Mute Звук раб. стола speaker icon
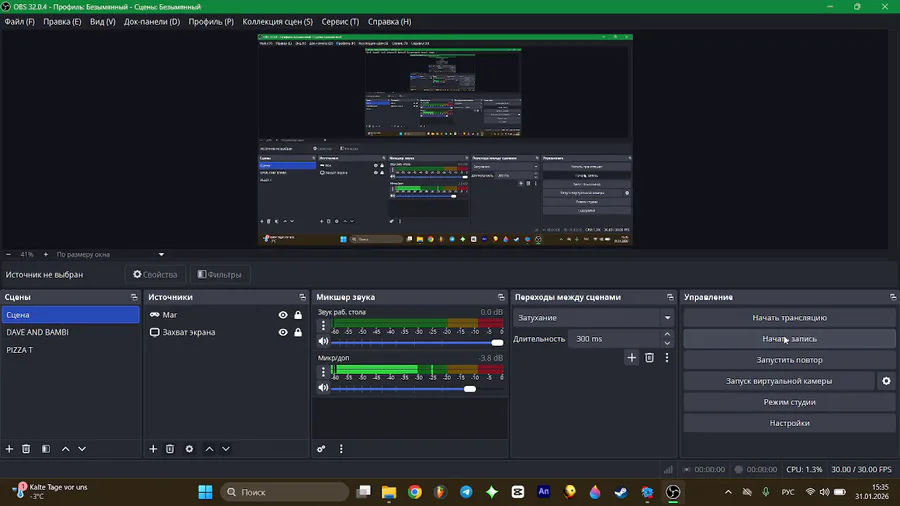This screenshot has height=506, width=900. (324, 341)
